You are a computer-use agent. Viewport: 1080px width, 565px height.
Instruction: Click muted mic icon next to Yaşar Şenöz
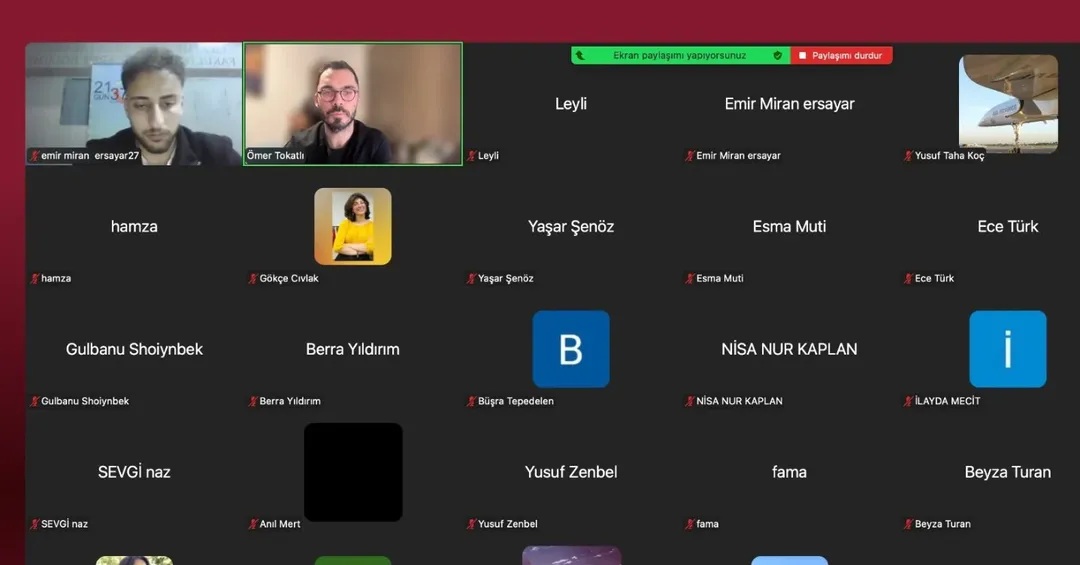pyautogui.click(x=471, y=279)
